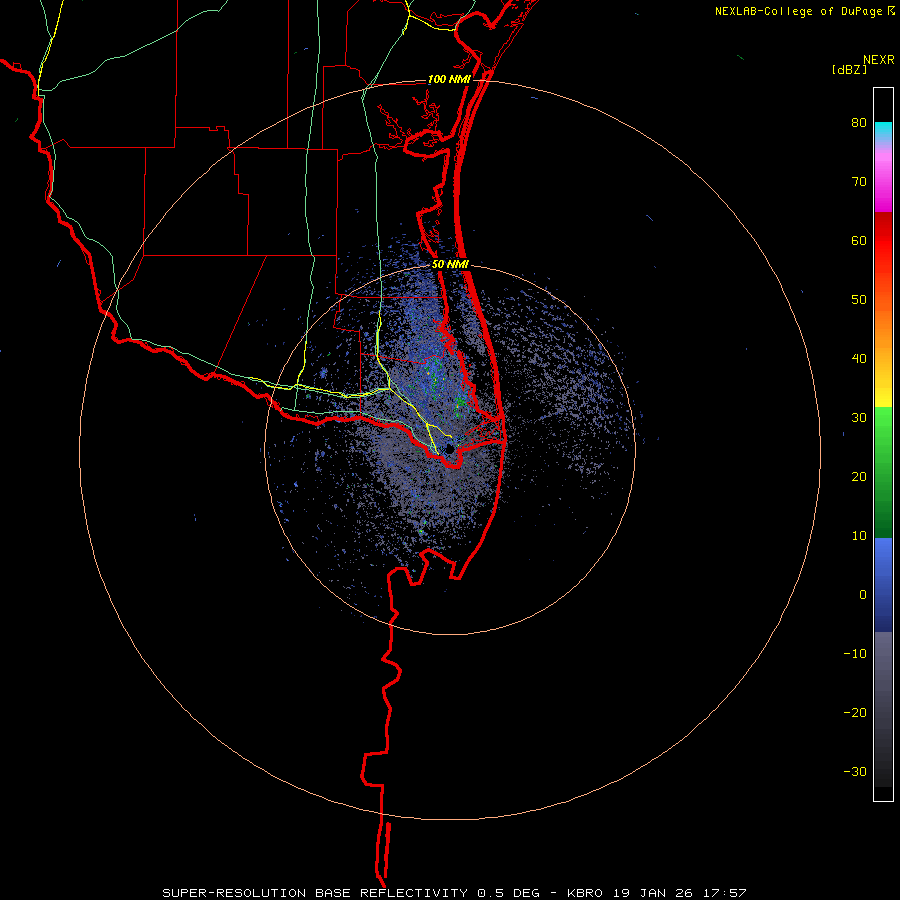This screenshot has height=900, width=900.
Task: Click the 60 dBZ scale value
Action: [x=859, y=240]
